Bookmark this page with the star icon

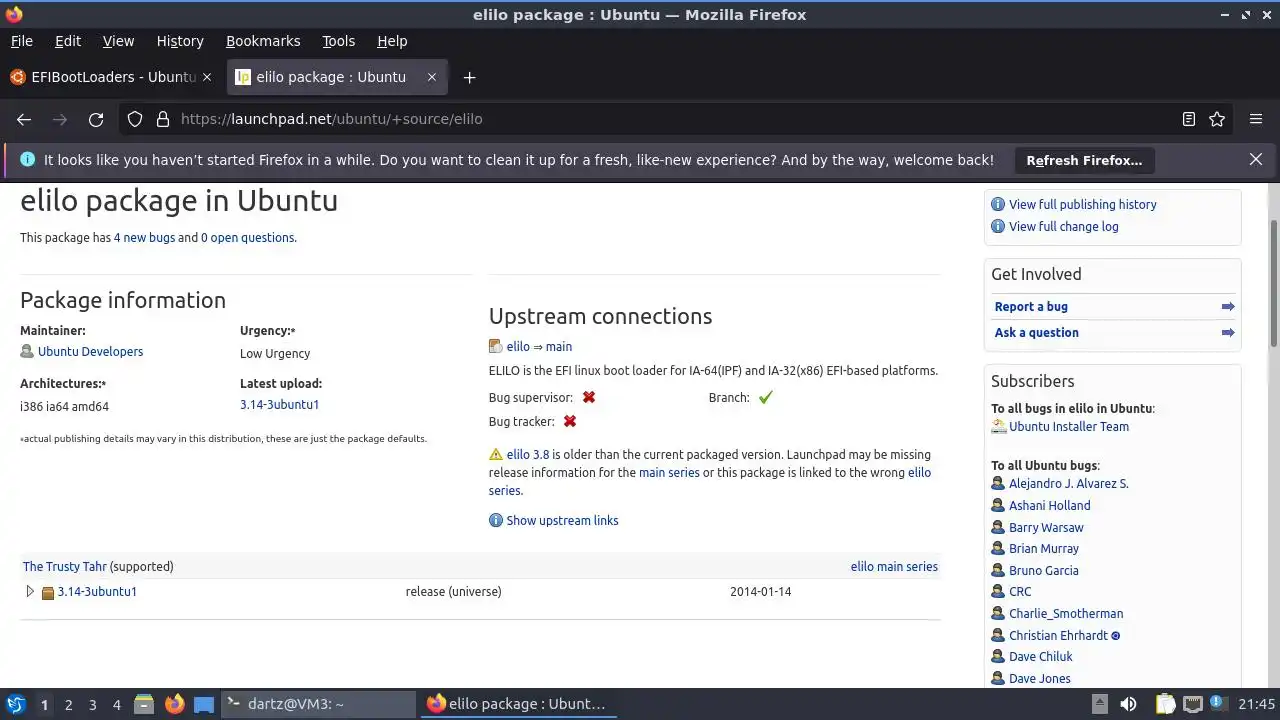click(x=1217, y=119)
